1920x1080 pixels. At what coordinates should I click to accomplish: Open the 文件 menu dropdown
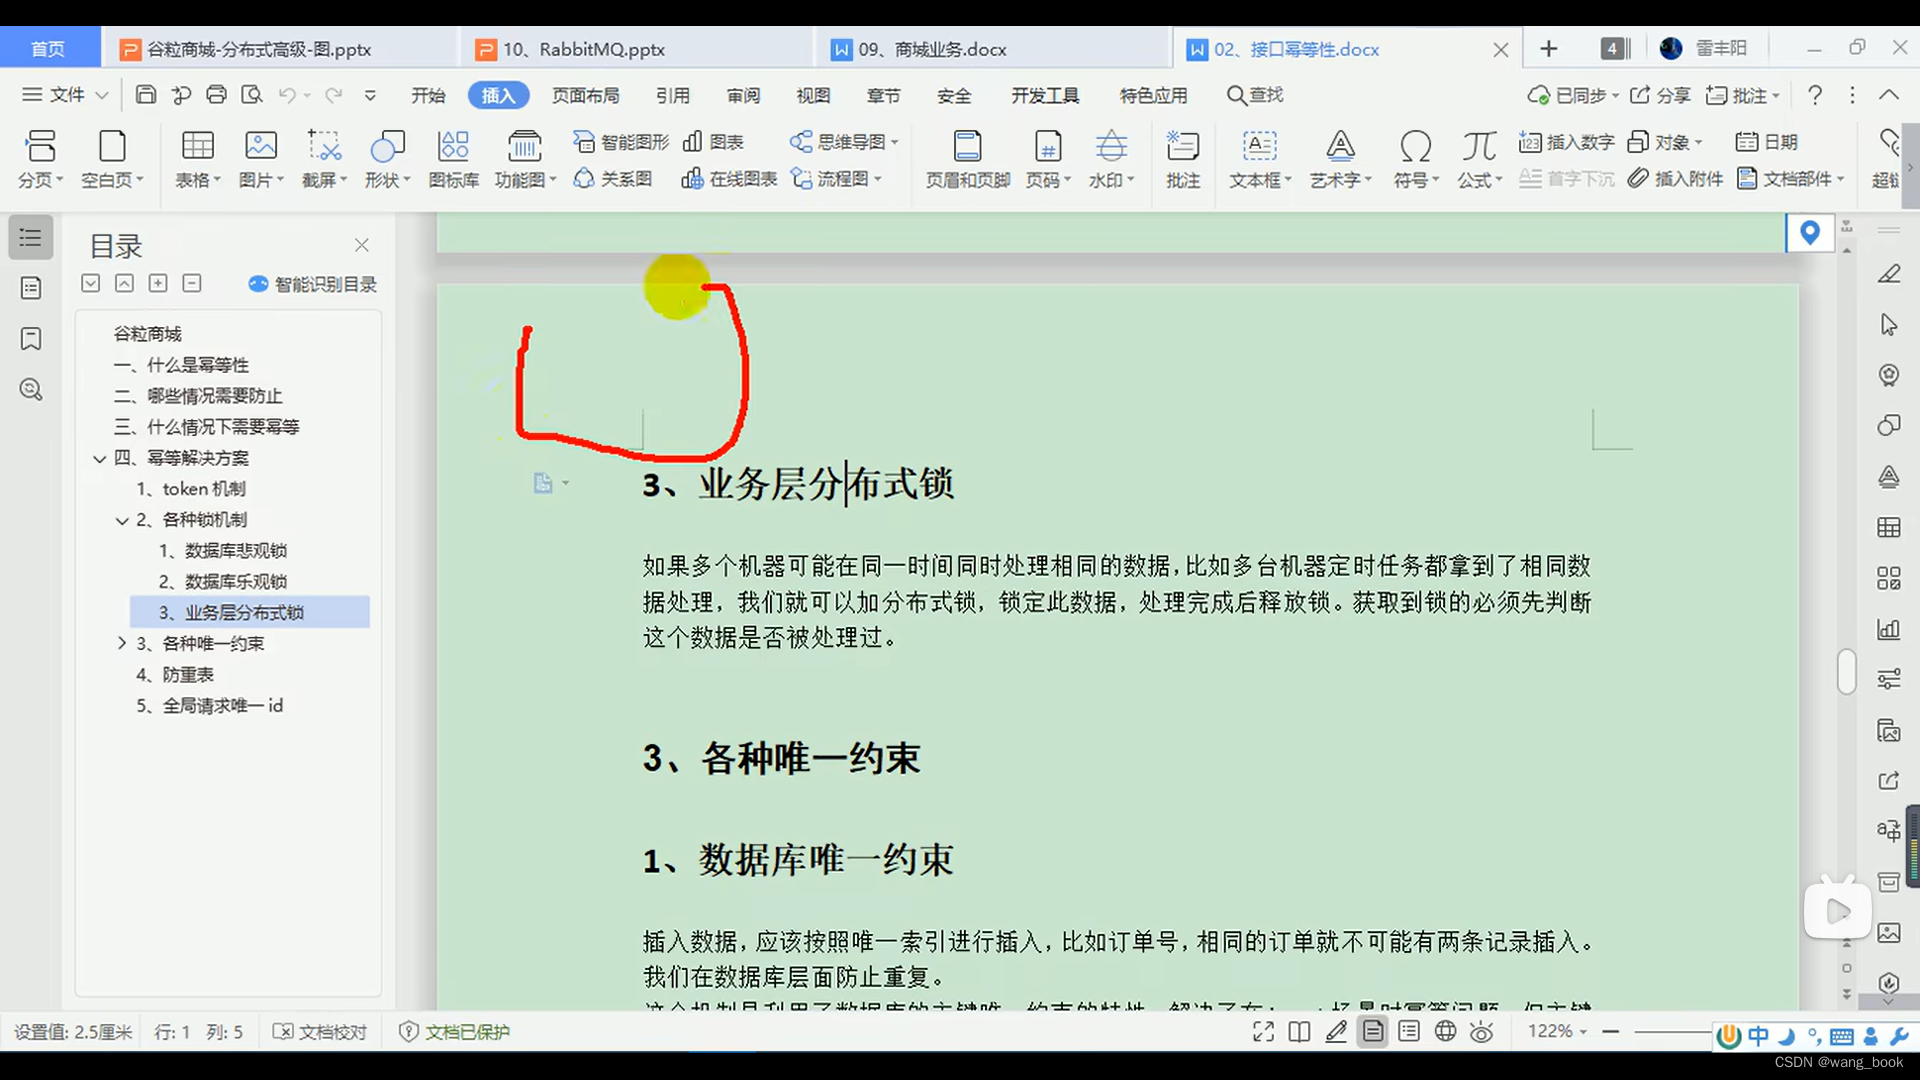tap(63, 95)
